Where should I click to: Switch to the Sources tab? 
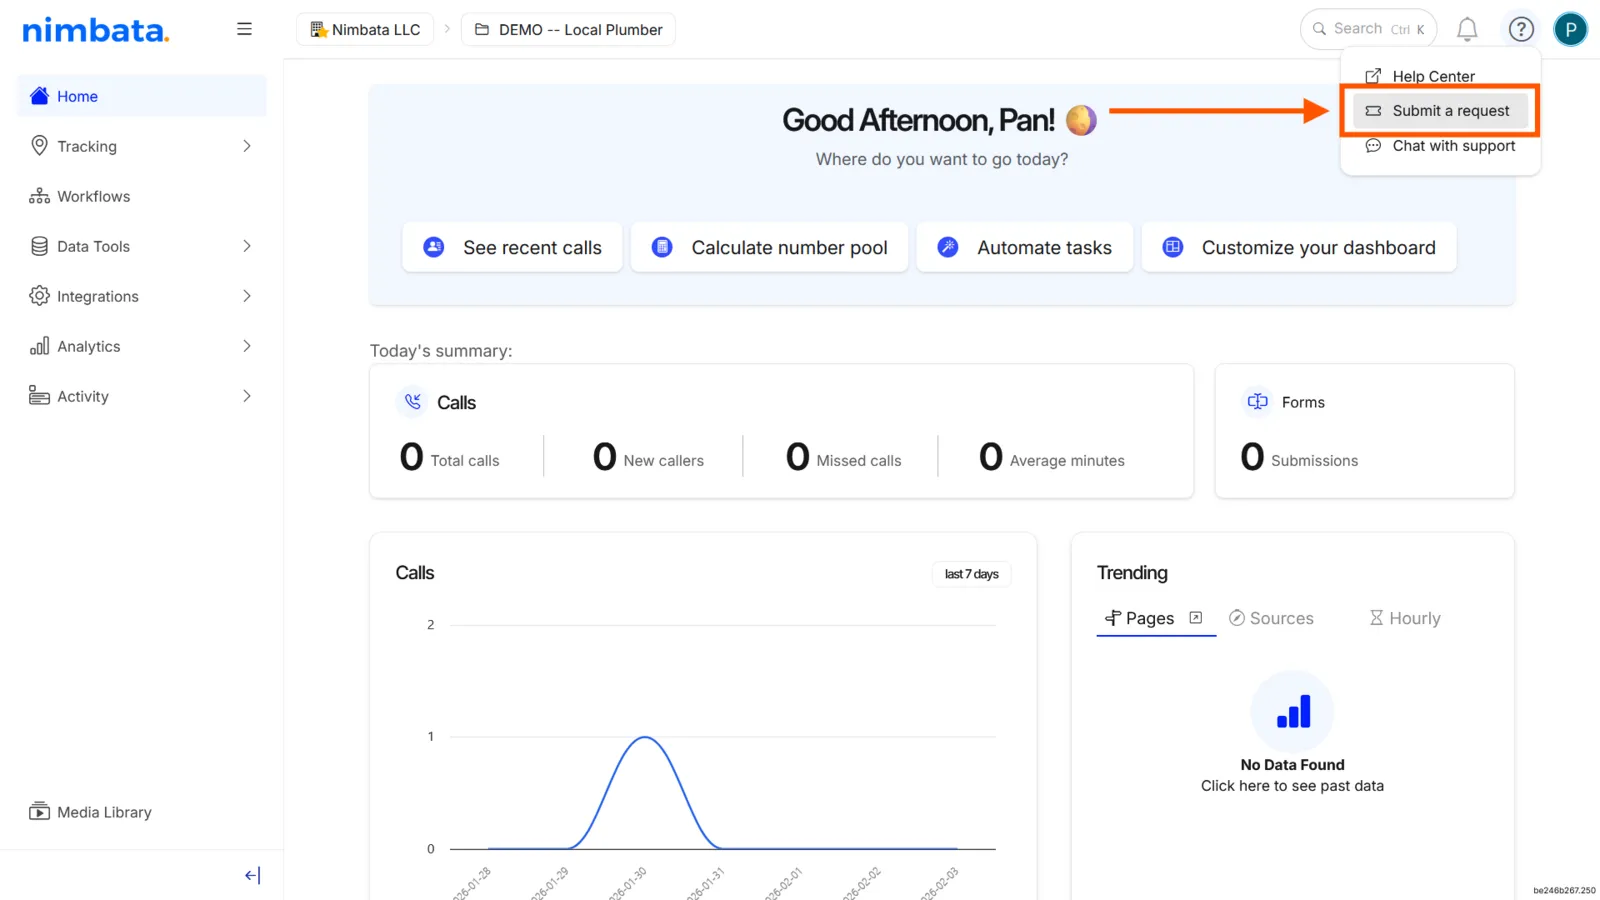pos(1271,618)
